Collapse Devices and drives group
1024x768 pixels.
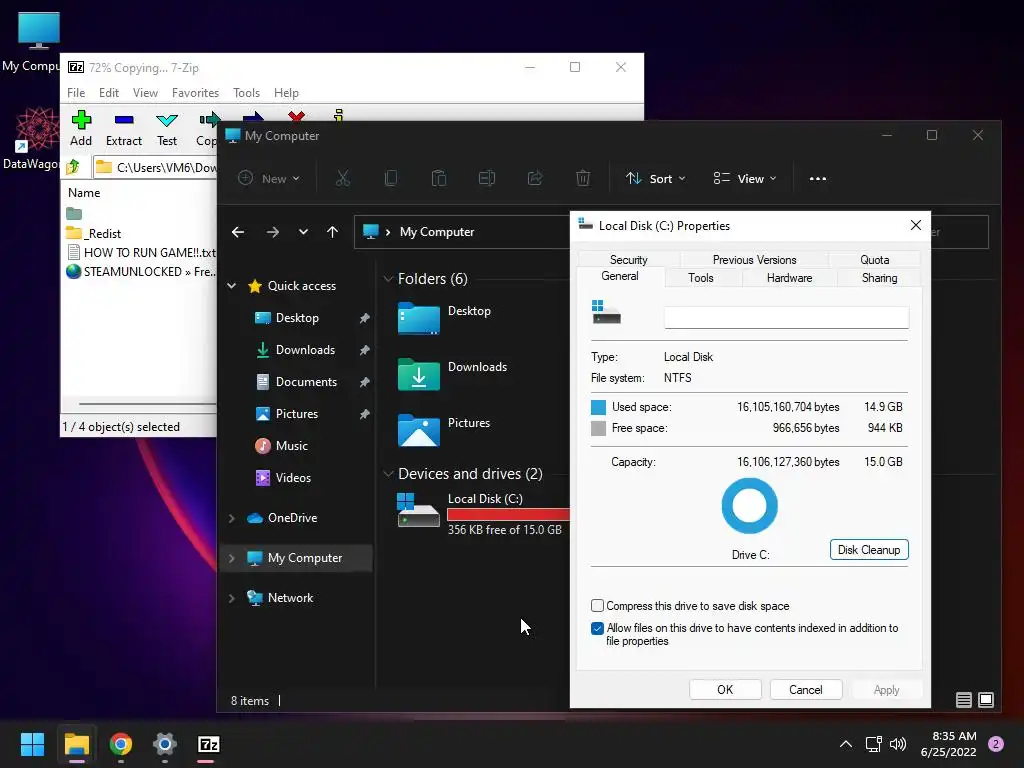pos(388,473)
